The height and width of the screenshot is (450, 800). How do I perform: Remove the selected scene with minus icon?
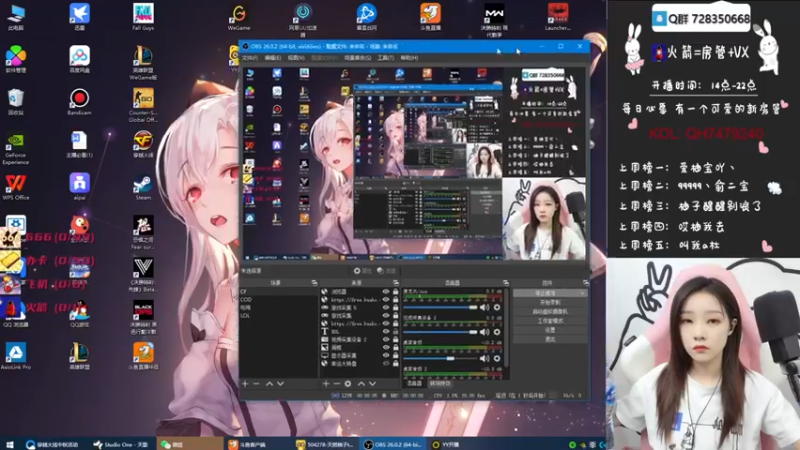(x=256, y=384)
